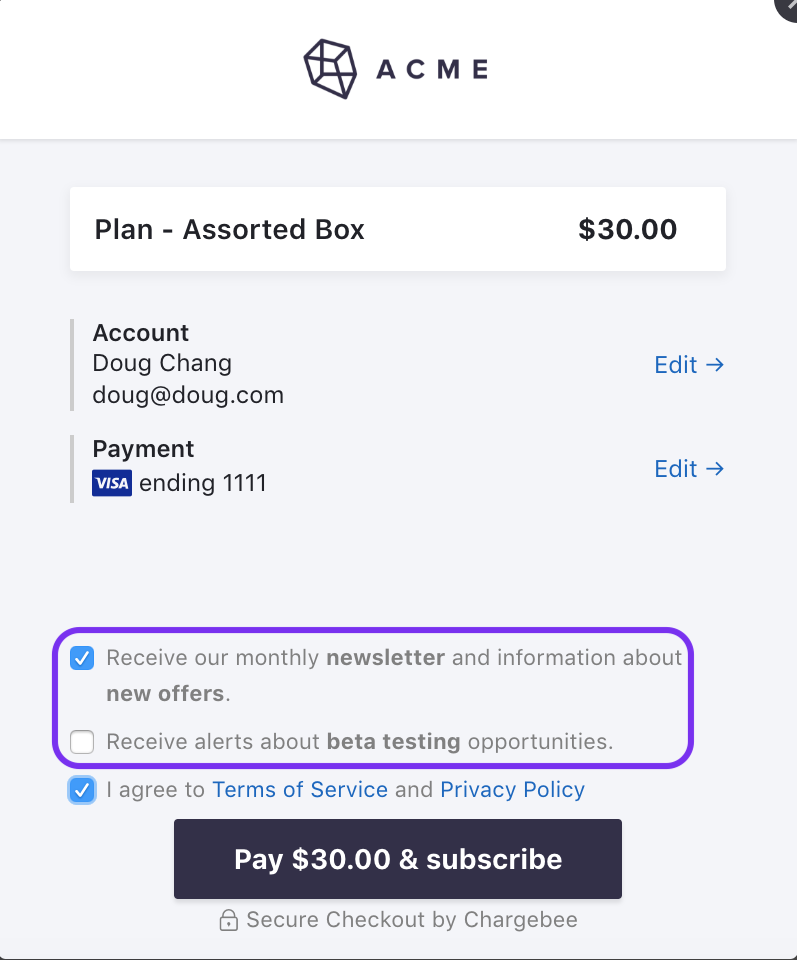Open the Privacy Policy link
797x960 pixels.
tap(512, 790)
